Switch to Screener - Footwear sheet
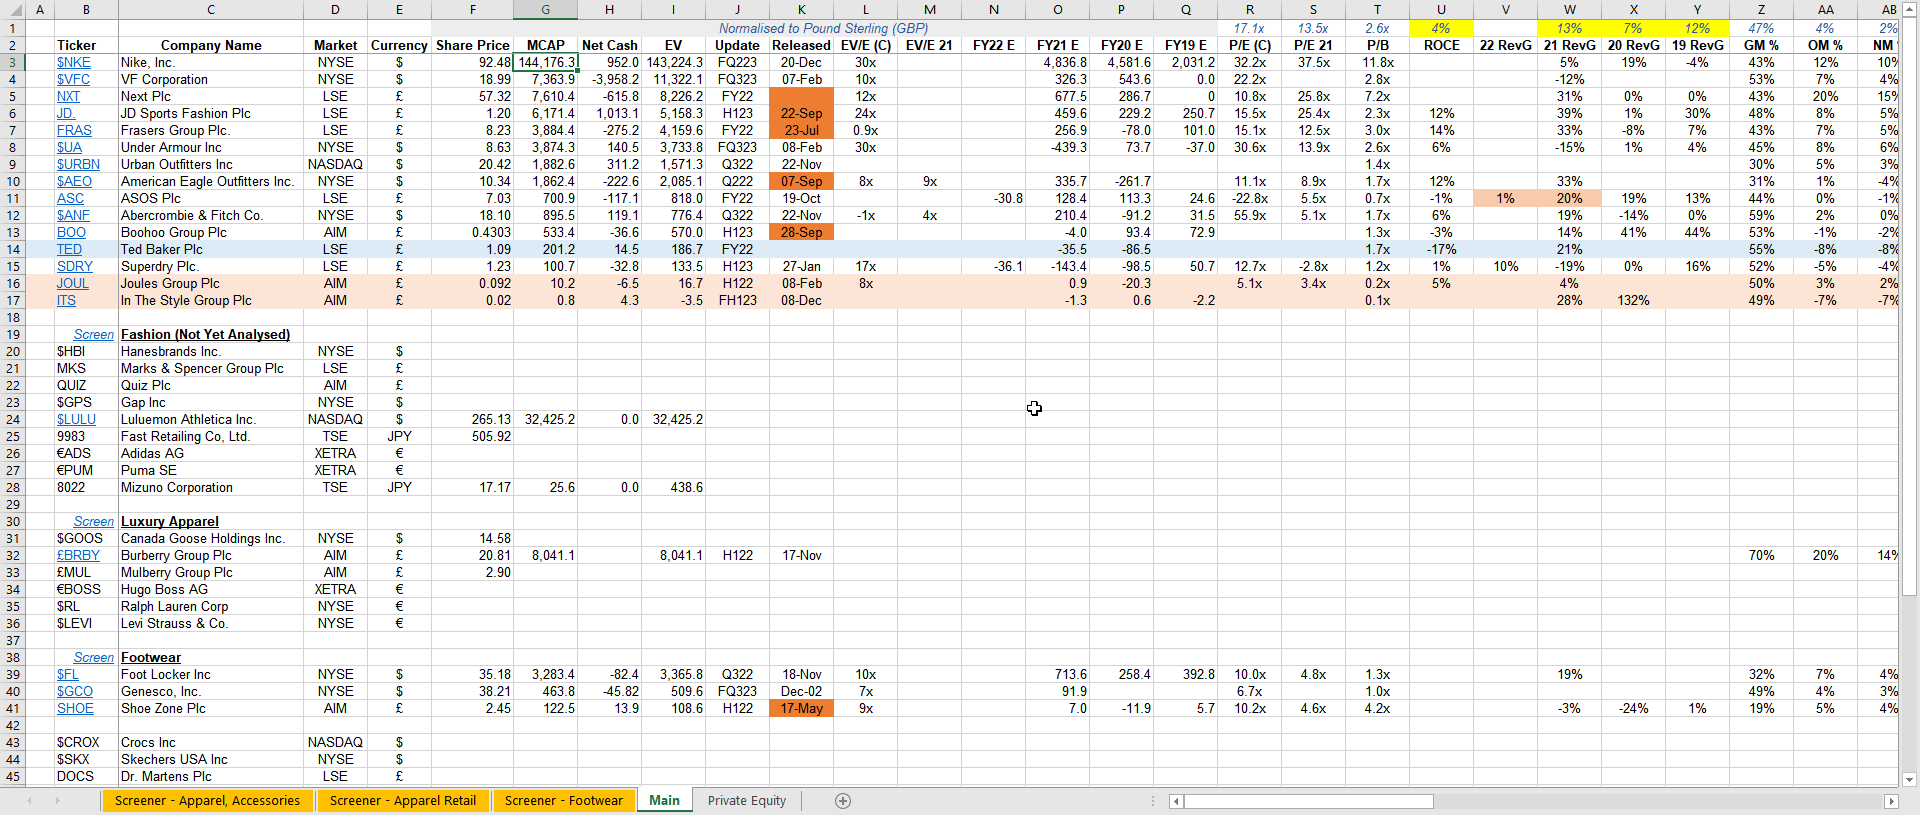The image size is (1920, 815). pyautogui.click(x=563, y=801)
